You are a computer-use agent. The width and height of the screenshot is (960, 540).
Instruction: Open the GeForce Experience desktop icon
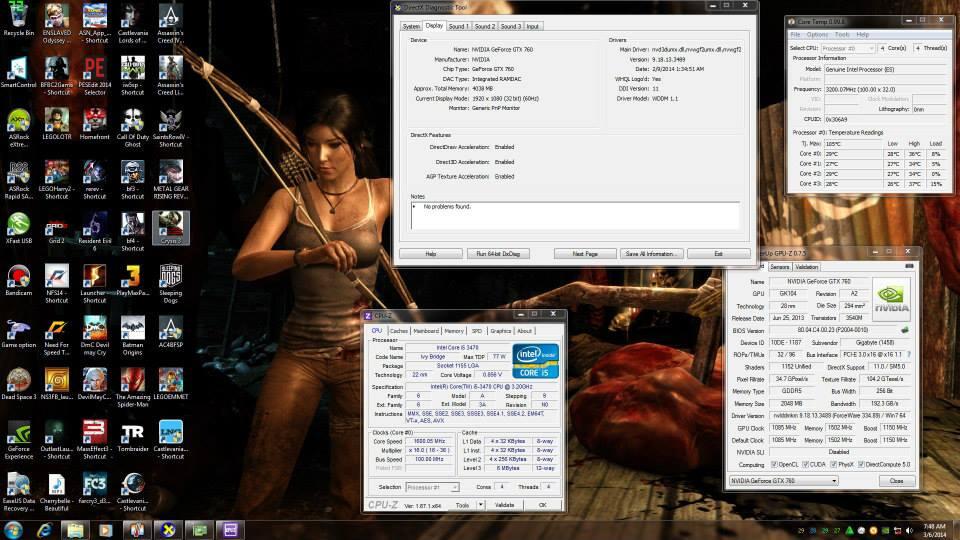pyautogui.click(x=18, y=441)
